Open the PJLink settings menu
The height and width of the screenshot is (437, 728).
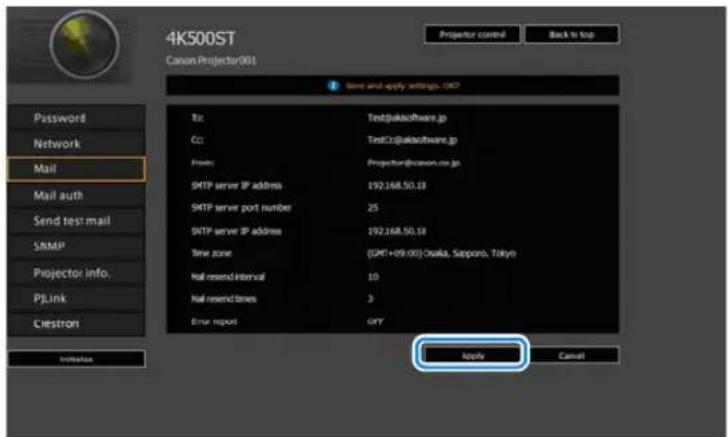click(x=77, y=299)
